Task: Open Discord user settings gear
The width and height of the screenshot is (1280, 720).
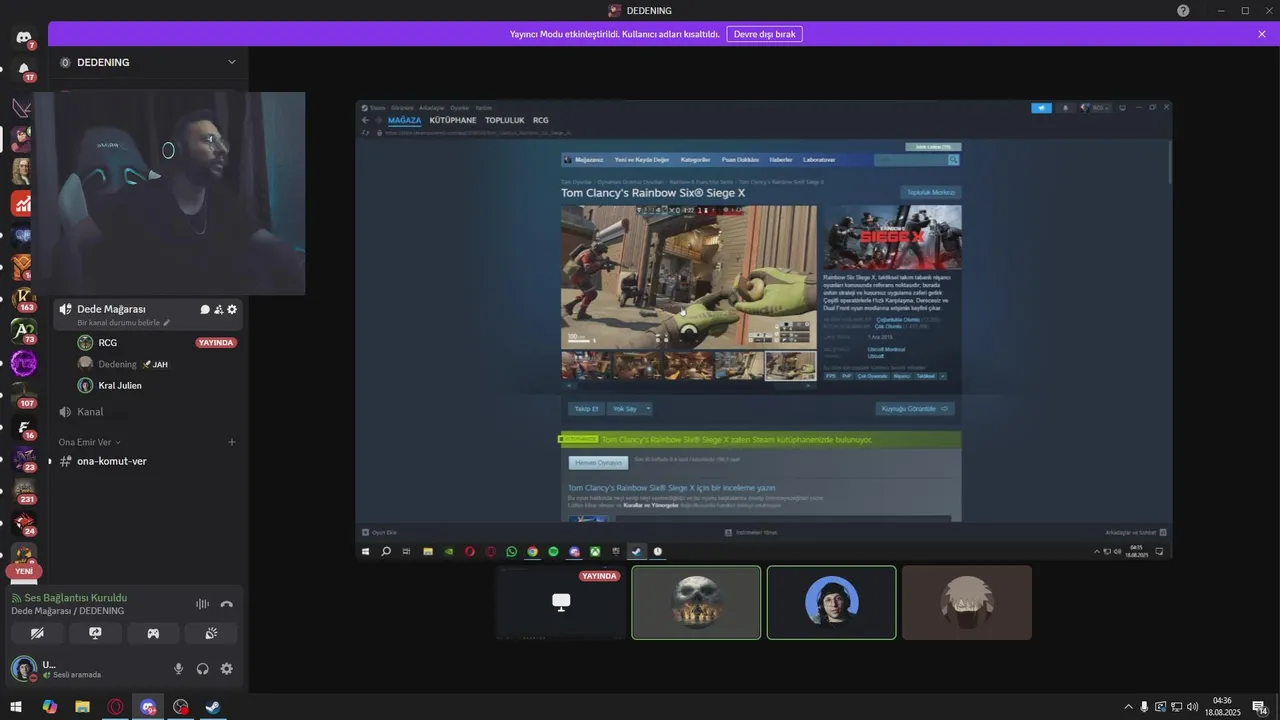Action: click(227, 669)
